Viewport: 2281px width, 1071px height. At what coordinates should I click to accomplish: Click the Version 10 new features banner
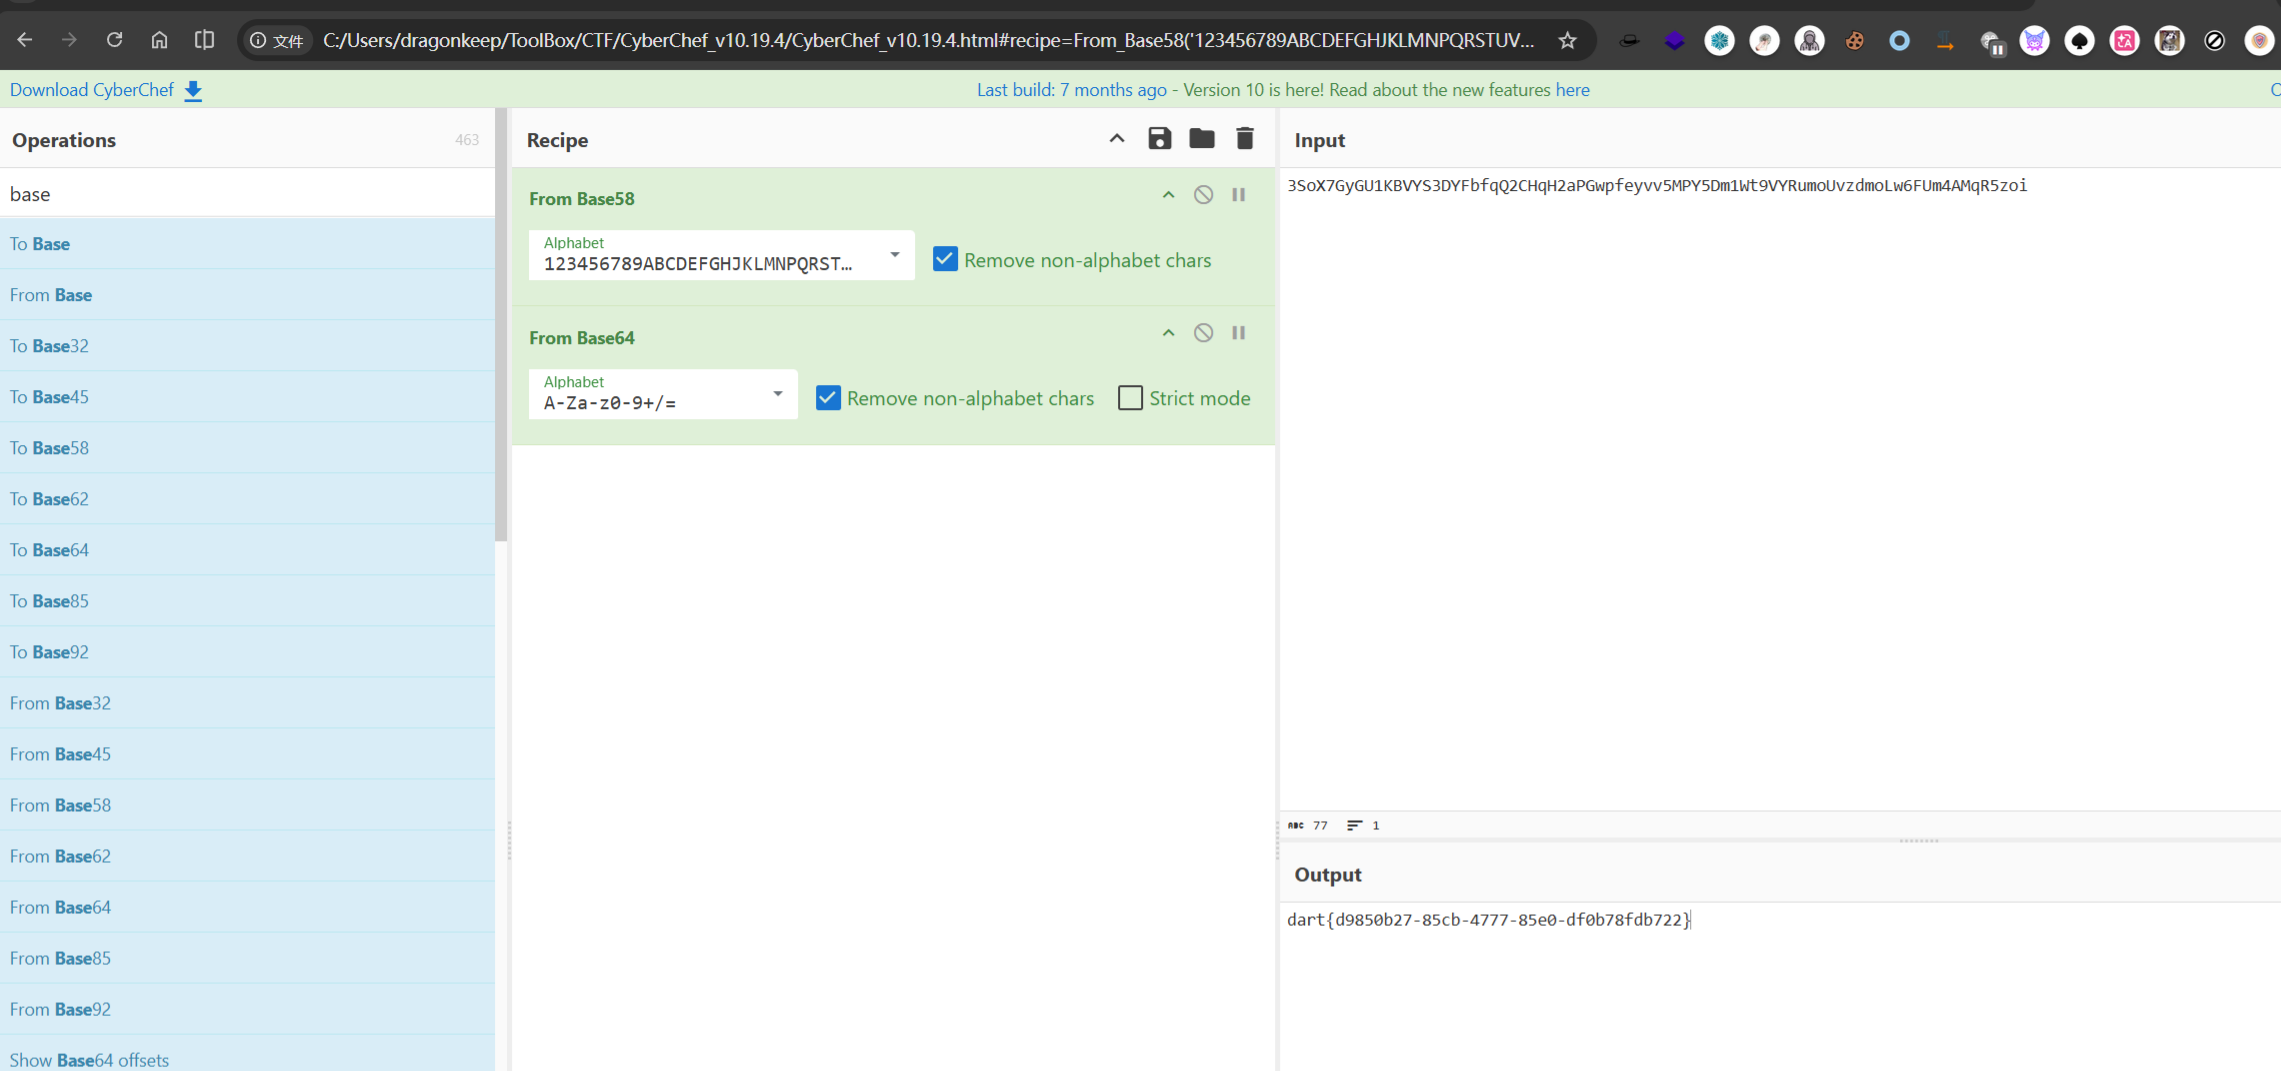1283,90
